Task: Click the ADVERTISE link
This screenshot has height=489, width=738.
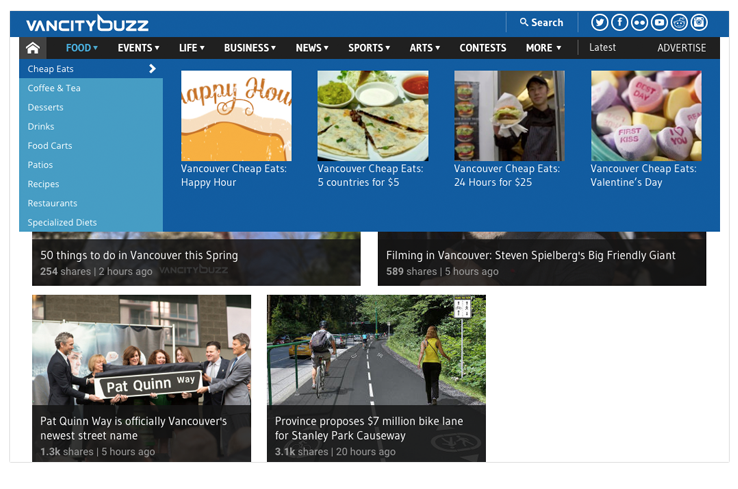Action: 682,48
